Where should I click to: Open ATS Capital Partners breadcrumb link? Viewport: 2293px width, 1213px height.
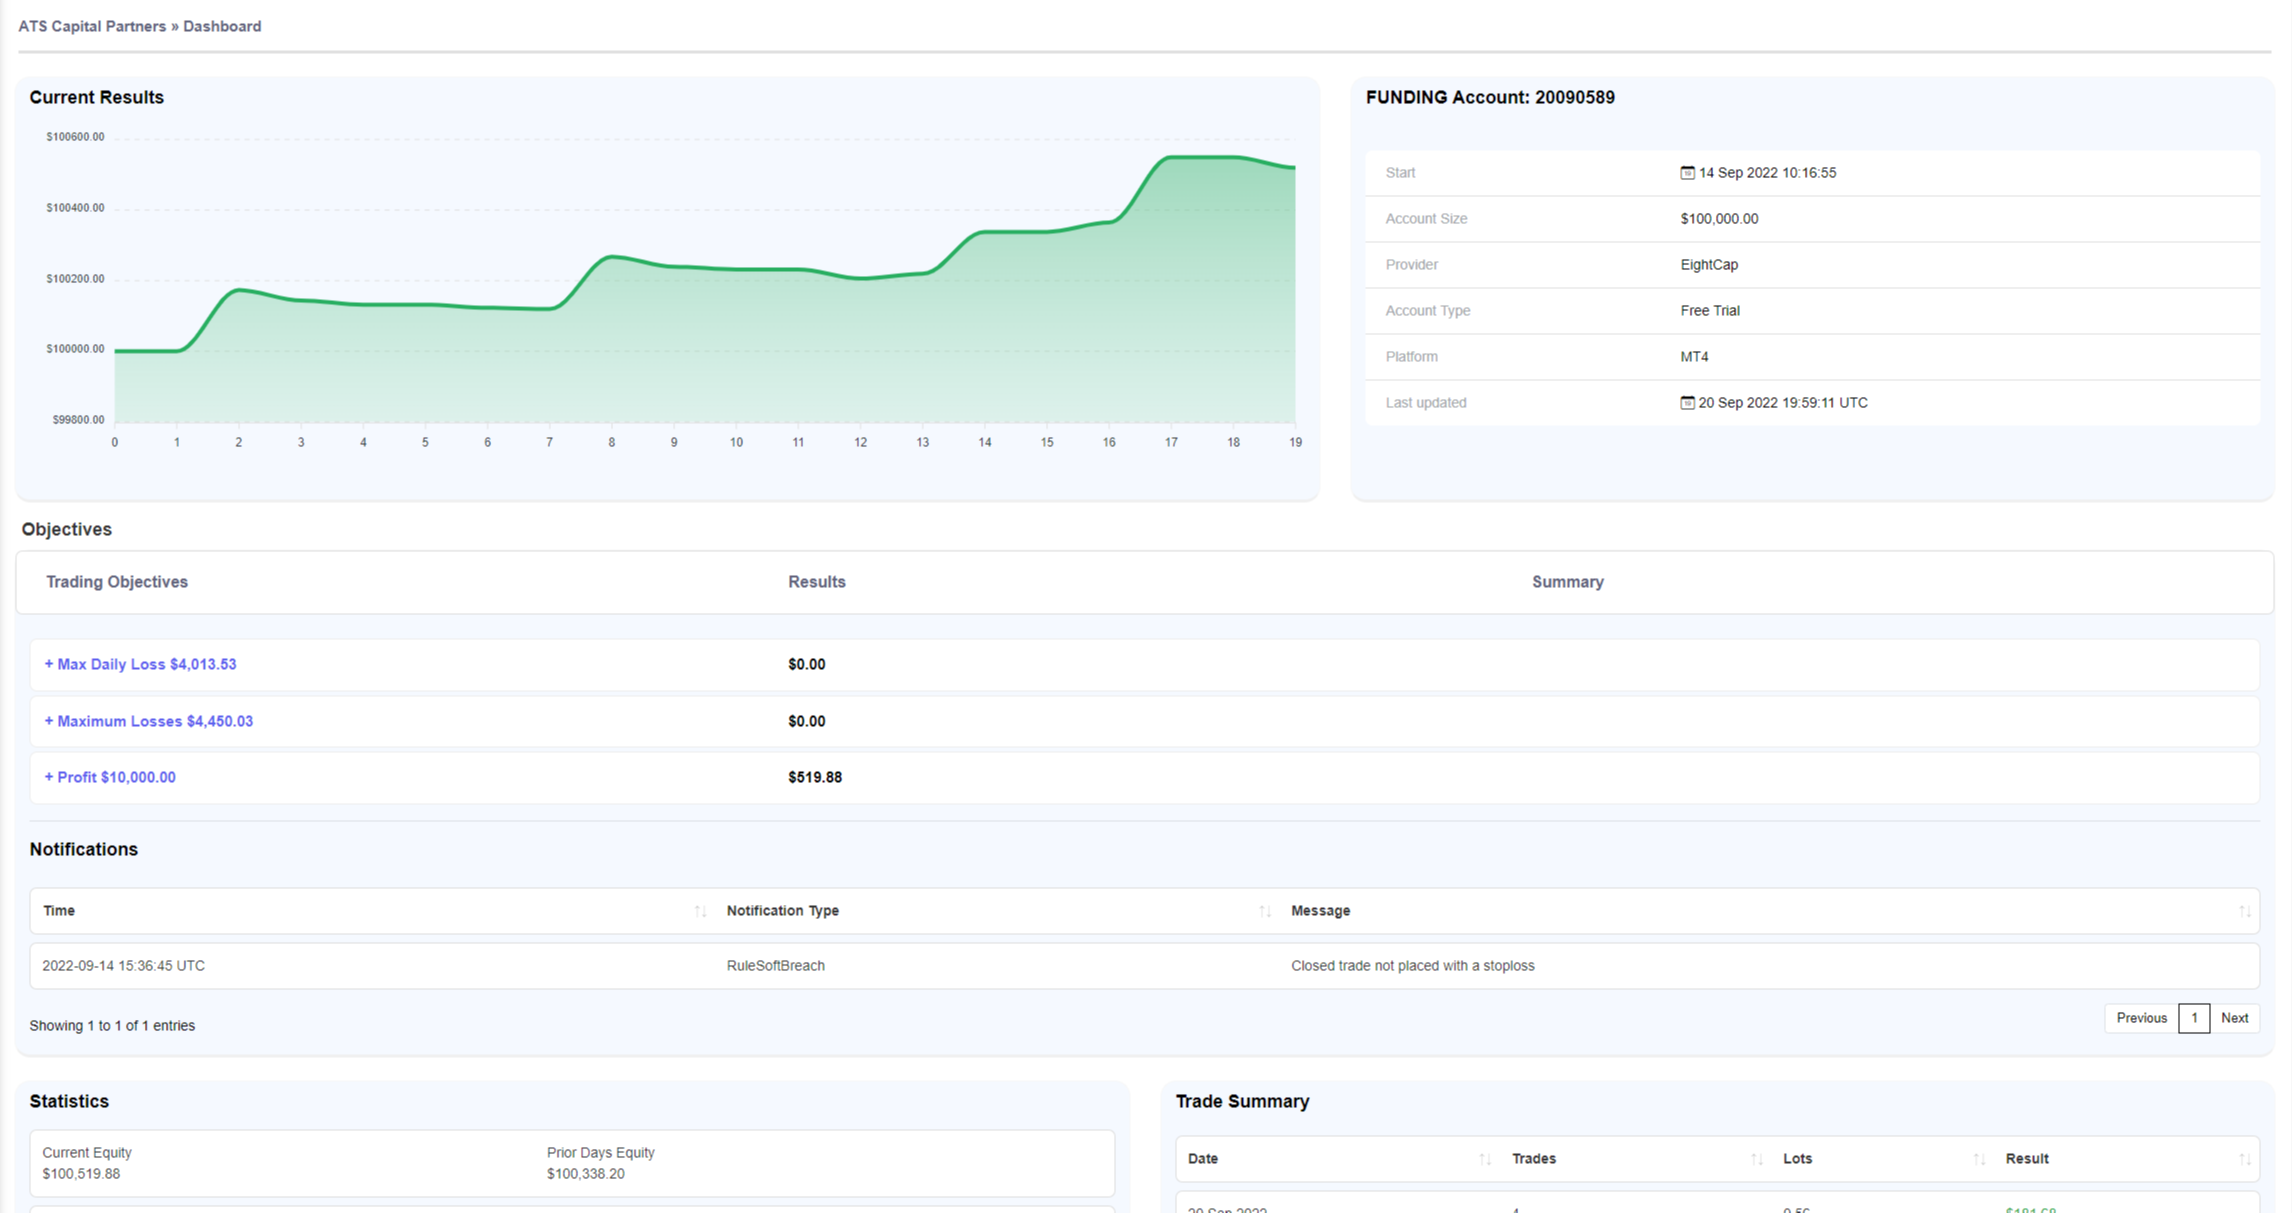[92, 26]
